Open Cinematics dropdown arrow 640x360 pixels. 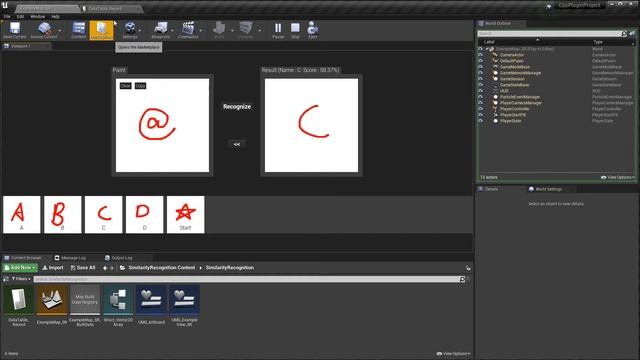[200, 31]
